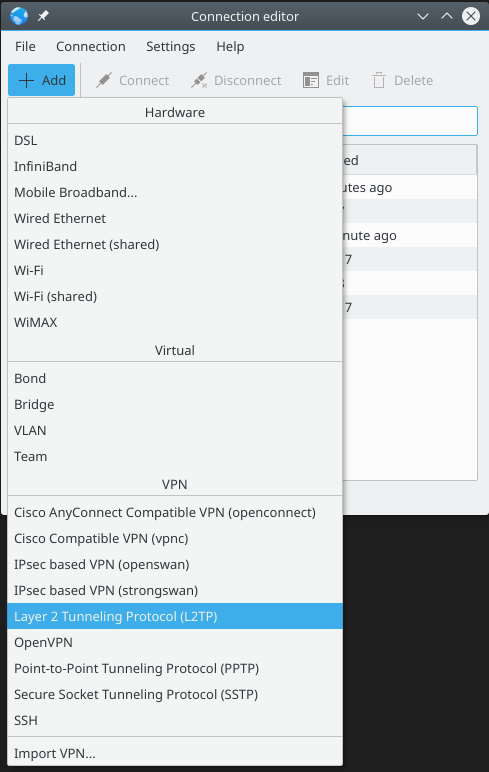The image size is (489, 772).
Task: Click the search input field
Action: pos(410,121)
